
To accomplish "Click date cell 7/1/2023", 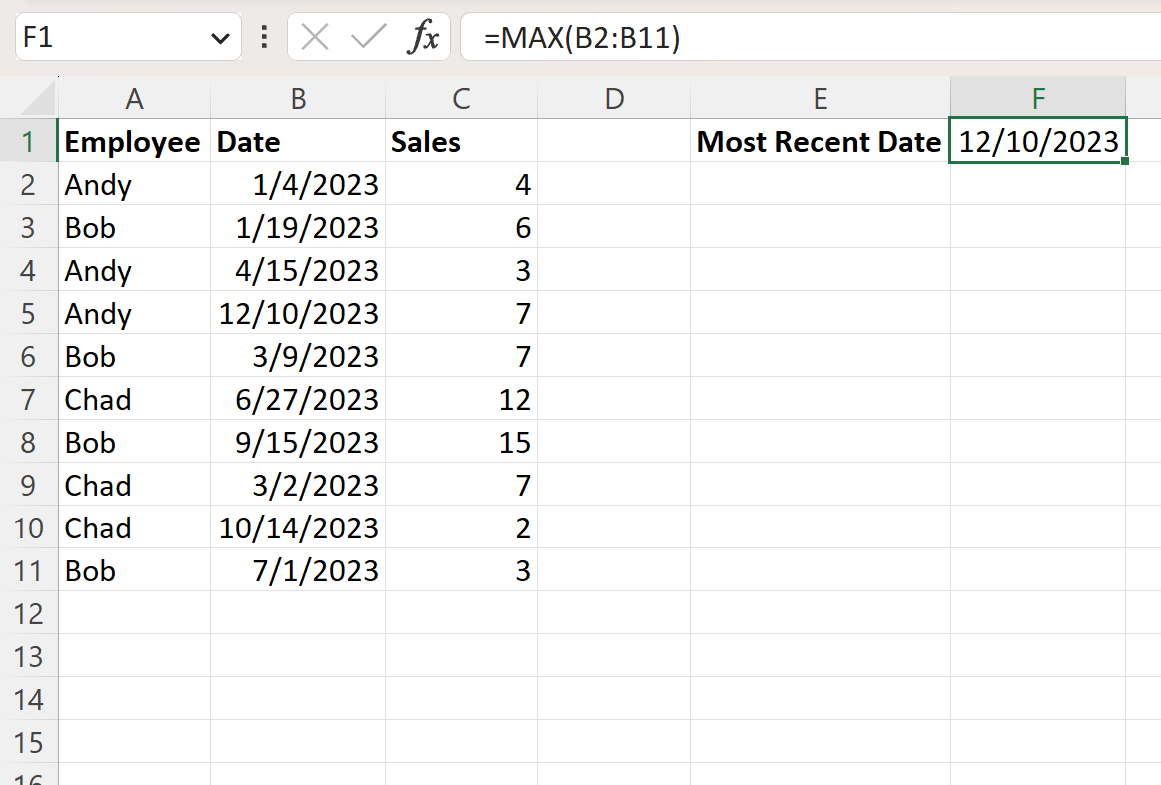I will (x=298, y=570).
